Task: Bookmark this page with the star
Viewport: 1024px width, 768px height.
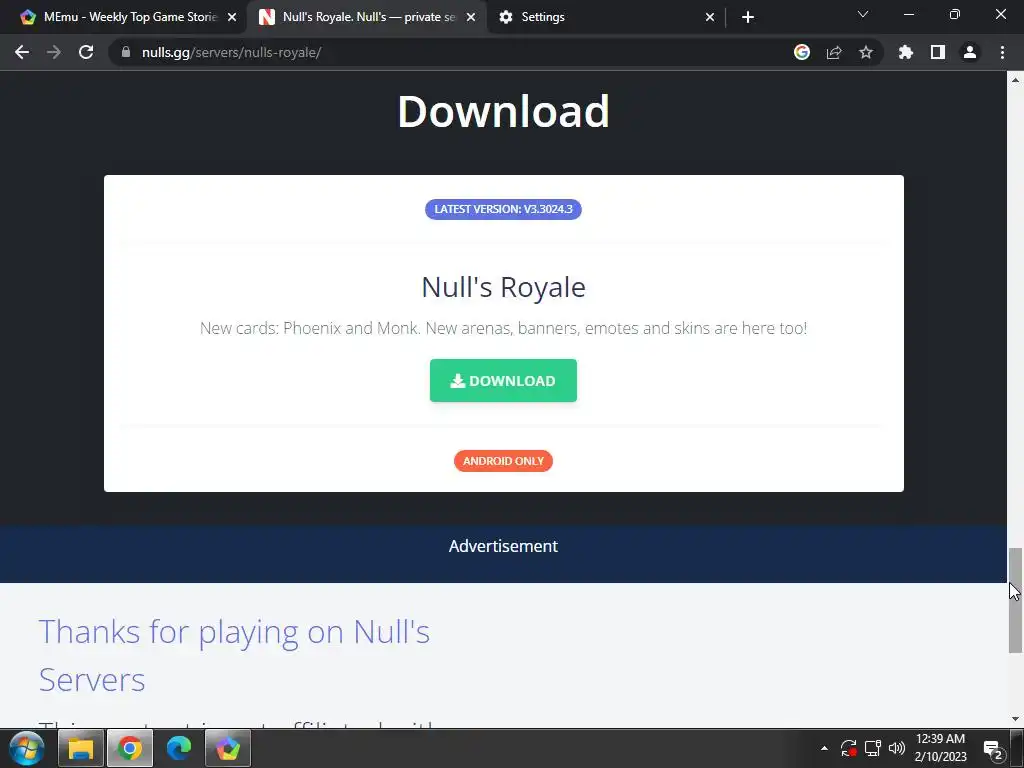Action: click(x=866, y=52)
